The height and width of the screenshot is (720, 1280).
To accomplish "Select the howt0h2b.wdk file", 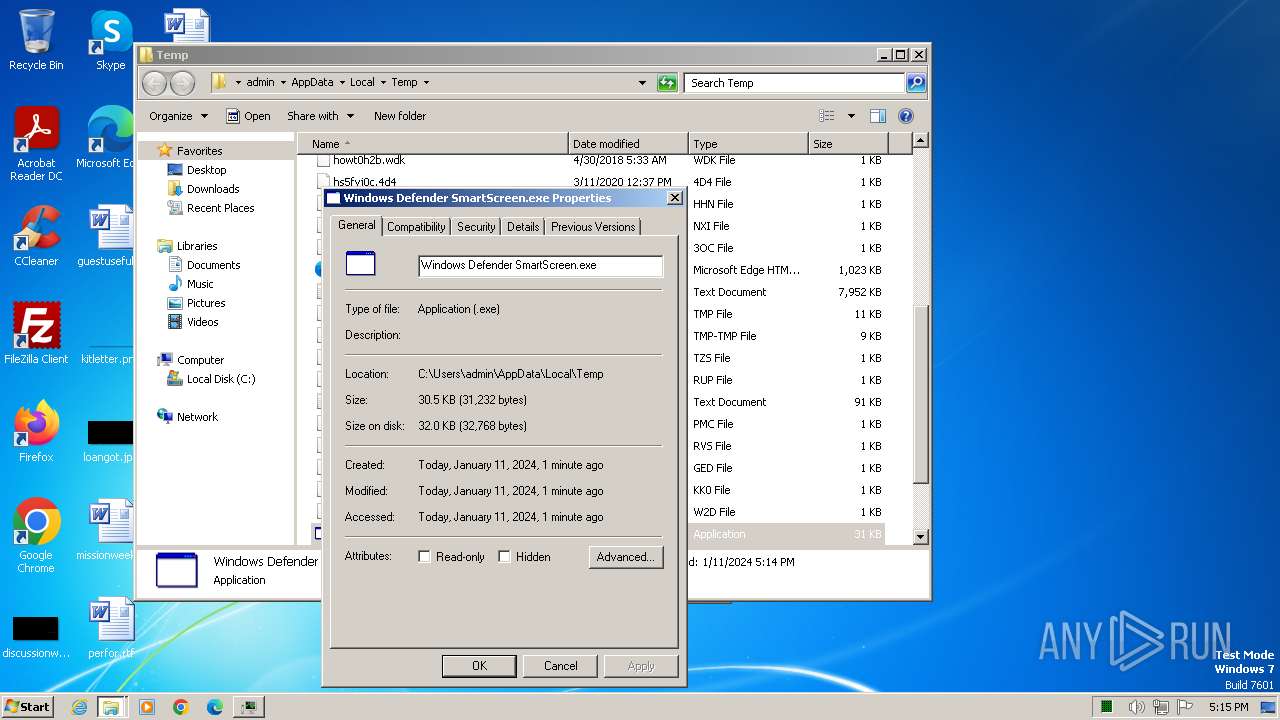I will pyautogui.click(x=369, y=160).
